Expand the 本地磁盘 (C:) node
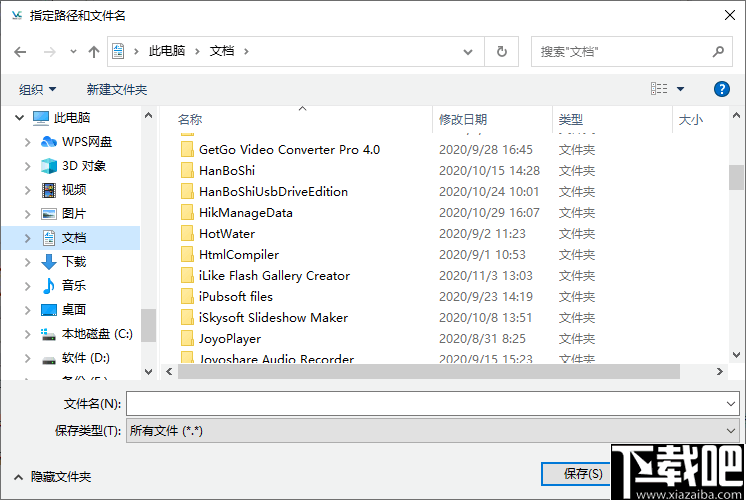This screenshot has height=500, width=746. pos(28,334)
